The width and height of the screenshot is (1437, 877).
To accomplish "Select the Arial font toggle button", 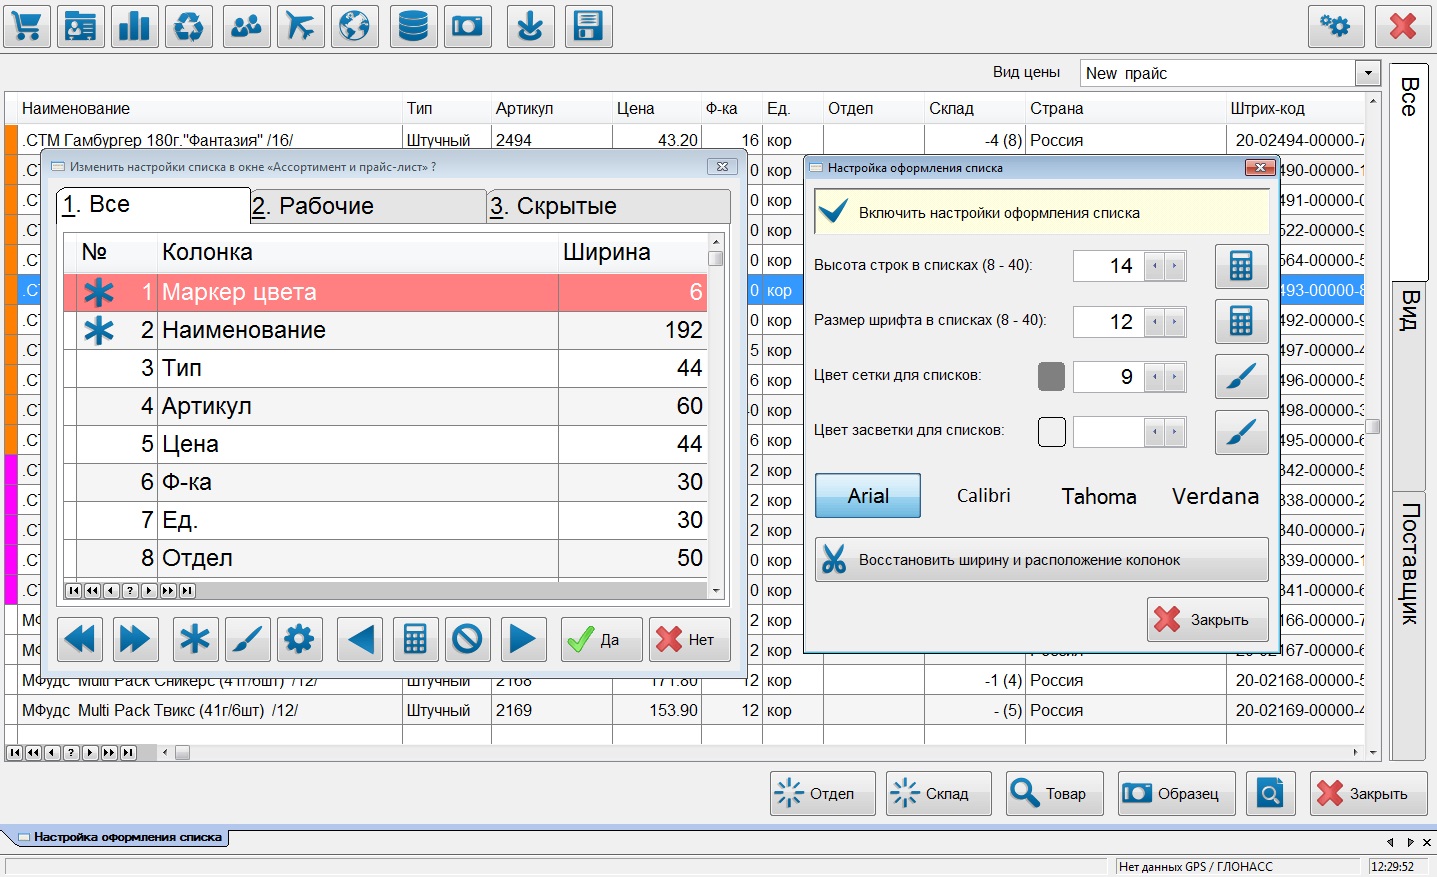I will pos(868,496).
